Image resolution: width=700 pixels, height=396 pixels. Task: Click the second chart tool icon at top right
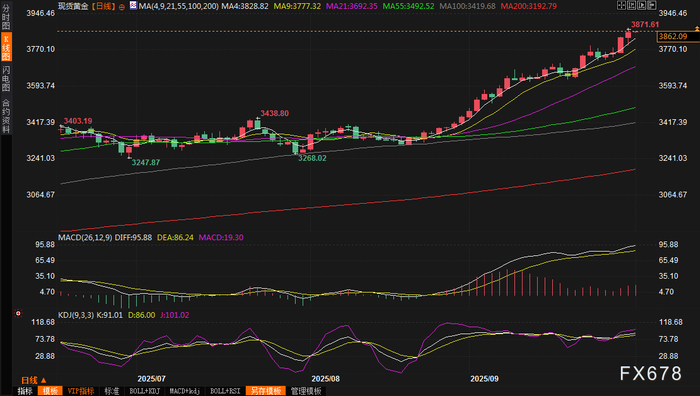(x=632, y=5)
